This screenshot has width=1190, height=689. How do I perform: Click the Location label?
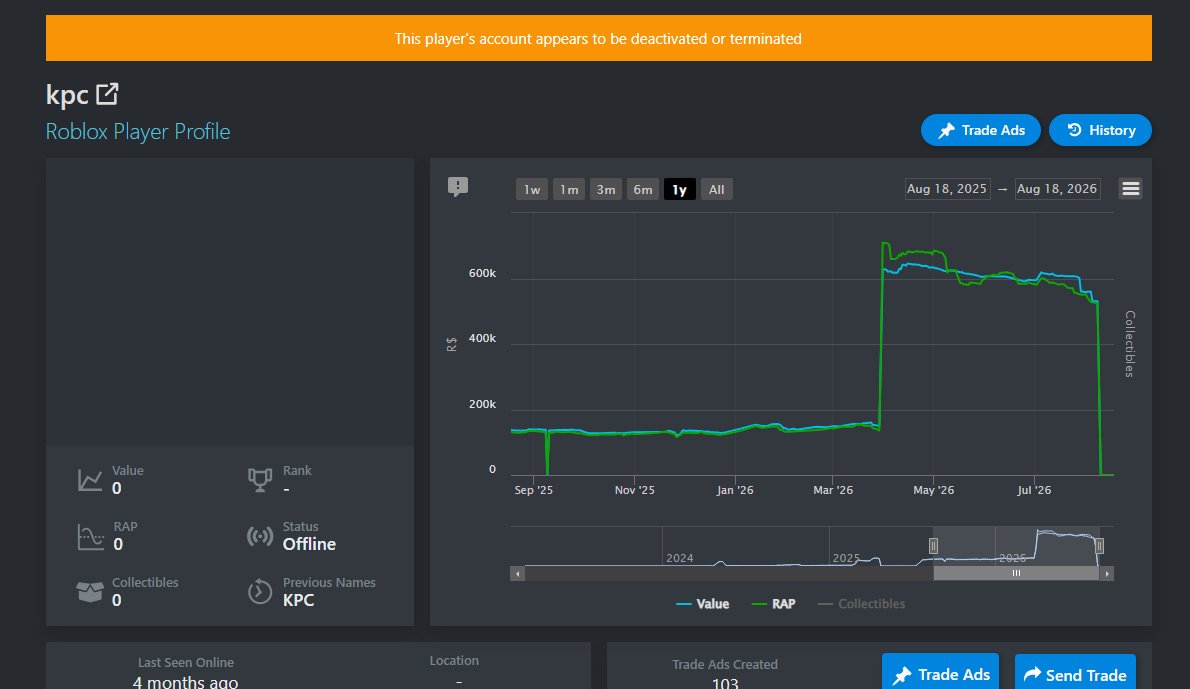[454, 661]
